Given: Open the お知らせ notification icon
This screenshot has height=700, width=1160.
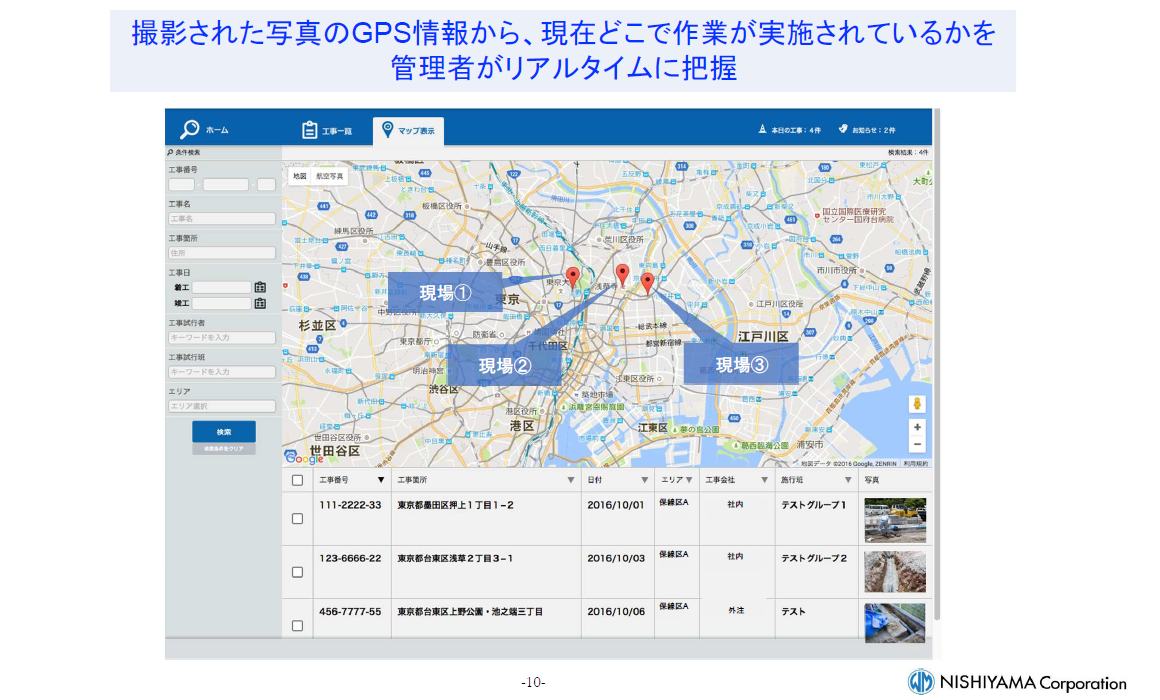Looking at the screenshot, I should pyautogui.click(x=843, y=129).
